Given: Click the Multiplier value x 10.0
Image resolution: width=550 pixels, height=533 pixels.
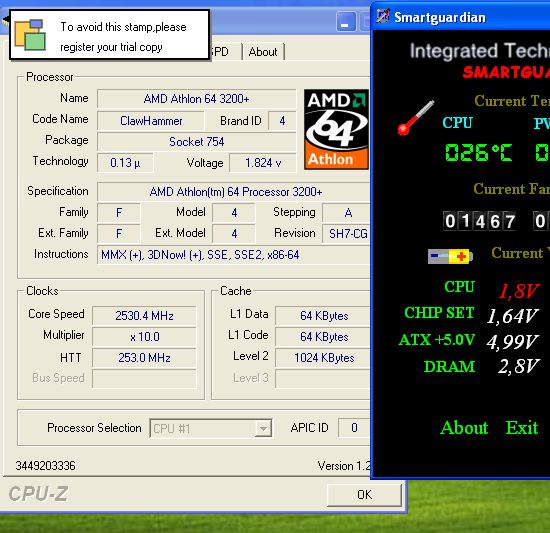Looking at the screenshot, I should click(x=144, y=337).
